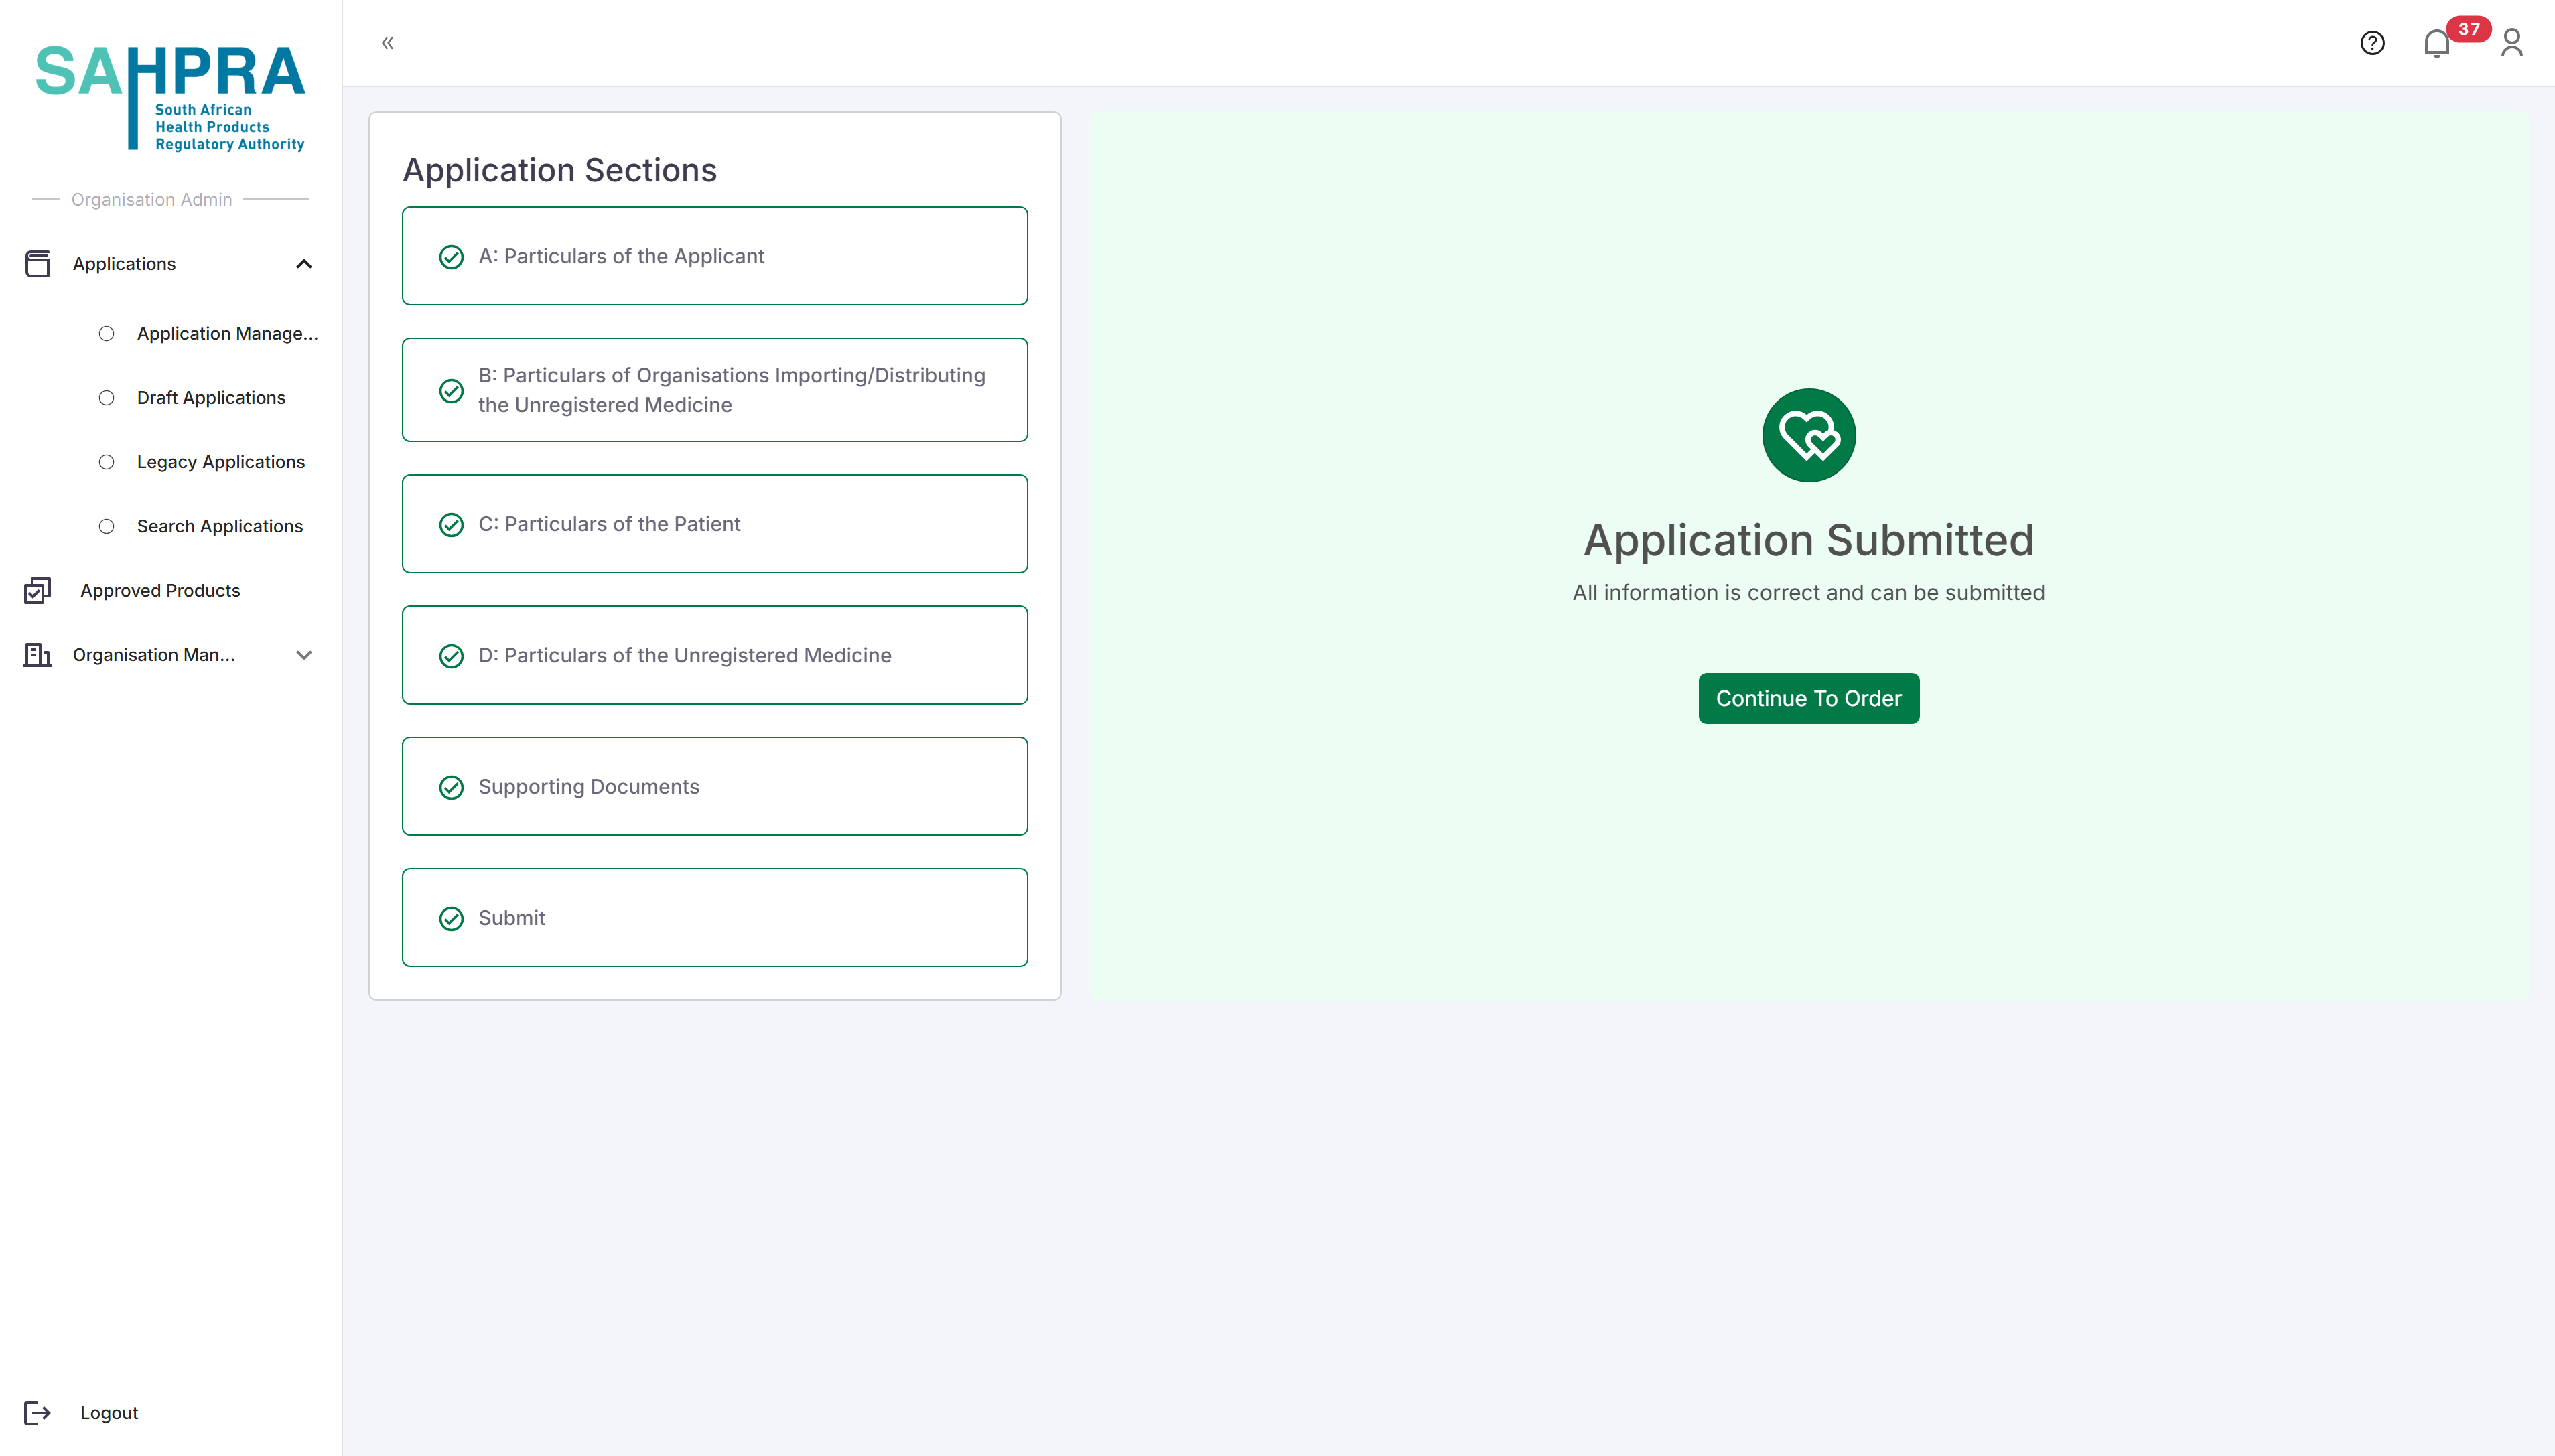Click the Logout link
The width and height of the screenshot is (2555, 1456).
coord(109,1413)
